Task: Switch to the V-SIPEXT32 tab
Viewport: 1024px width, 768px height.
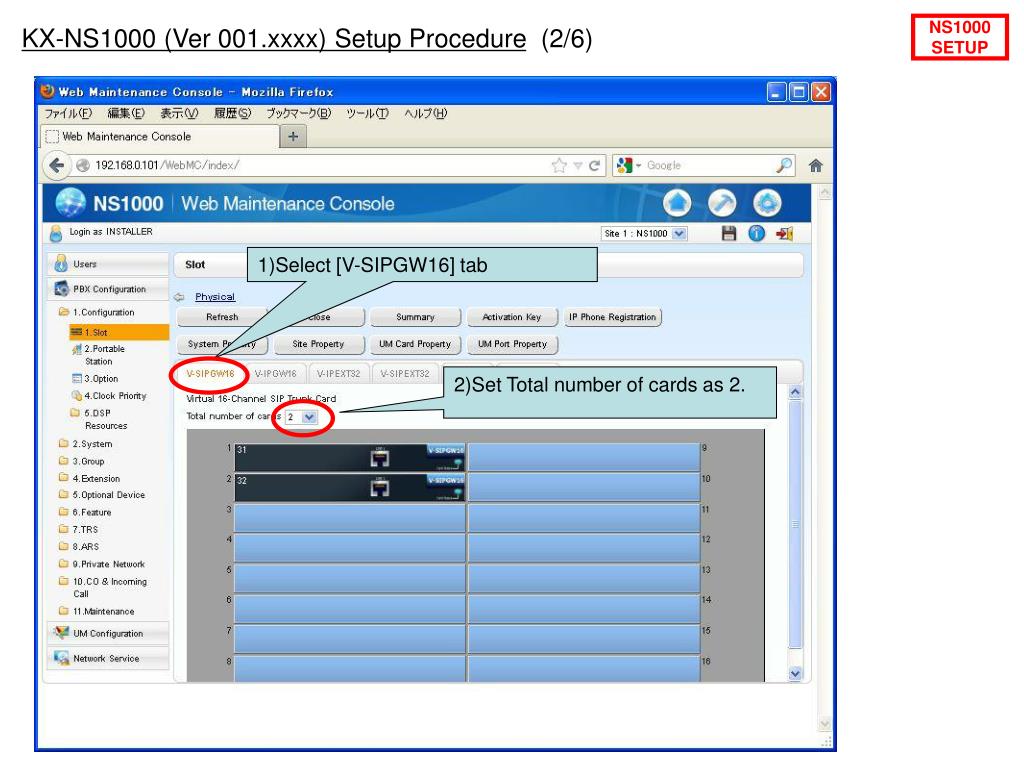Action: [405, 374]
